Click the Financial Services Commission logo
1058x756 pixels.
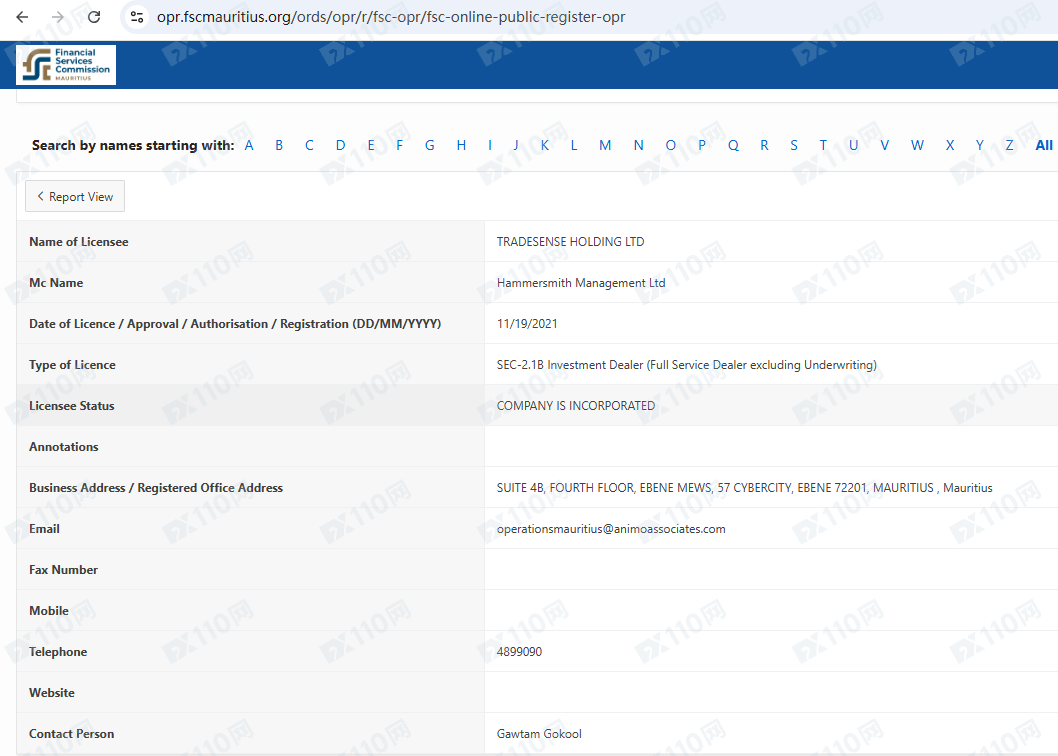click(x=66, y=65)
